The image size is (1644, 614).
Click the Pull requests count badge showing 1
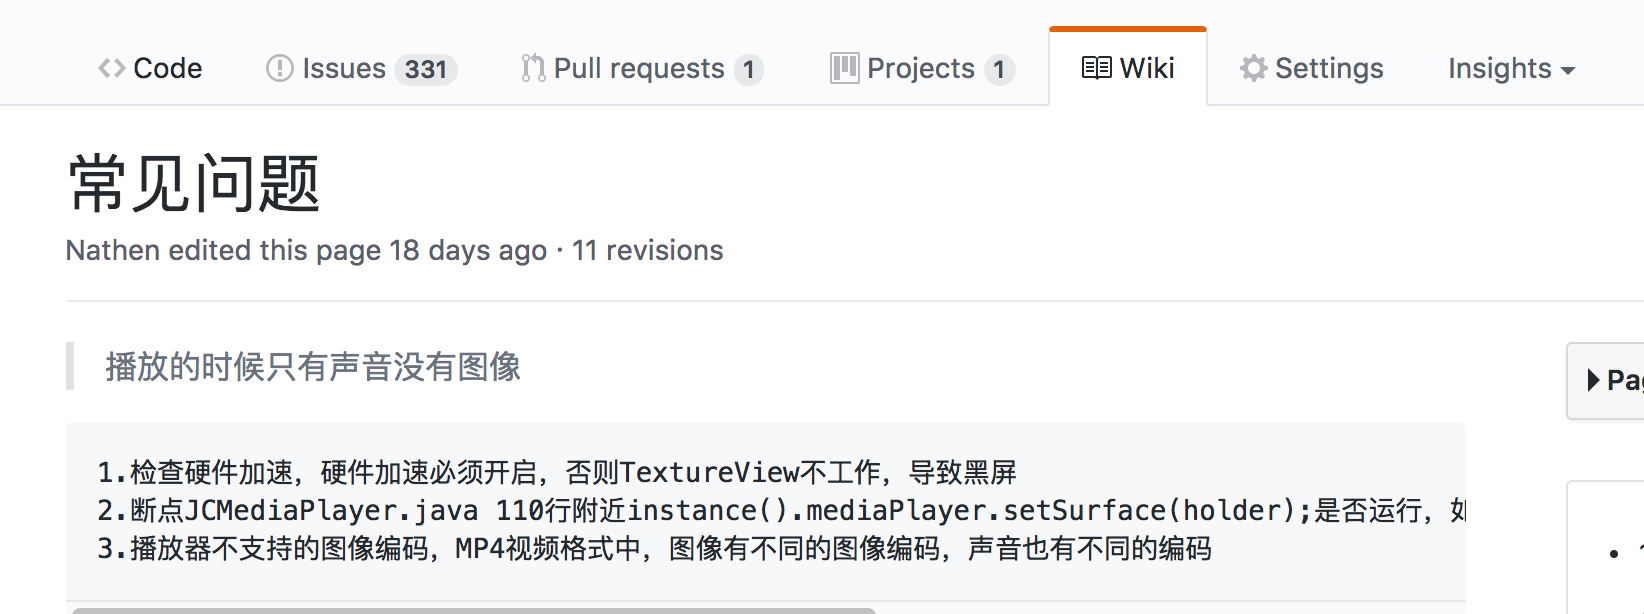749,69
